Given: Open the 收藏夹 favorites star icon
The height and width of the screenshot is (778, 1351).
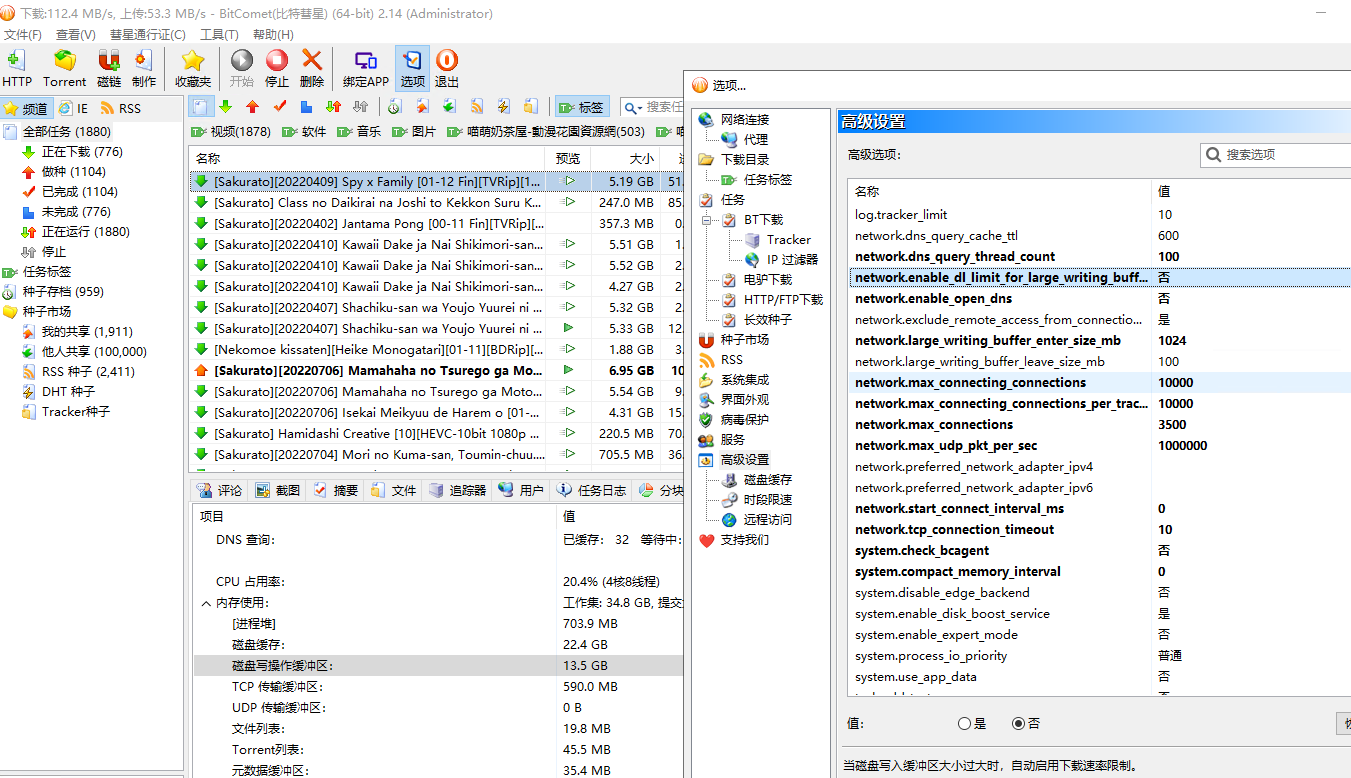Looking at the screenshot, I should coord(193,69).
